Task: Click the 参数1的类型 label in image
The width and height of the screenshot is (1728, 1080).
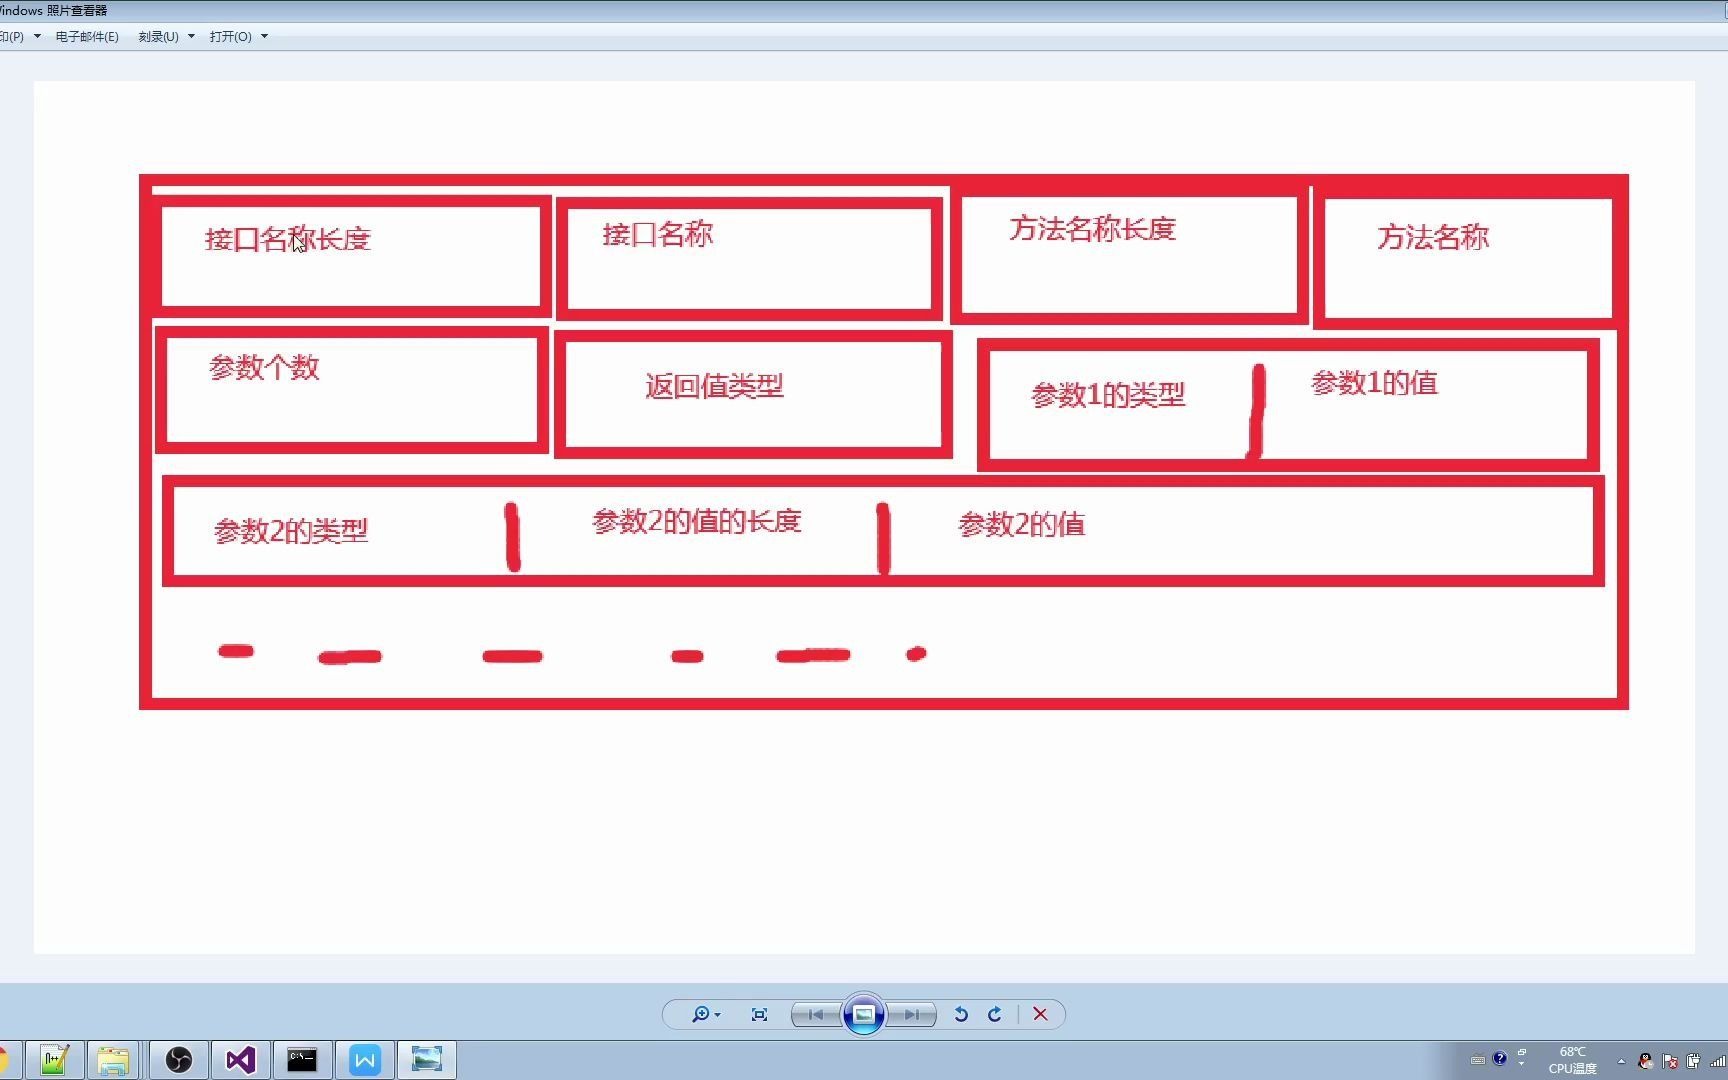Action: (1108, 395)
